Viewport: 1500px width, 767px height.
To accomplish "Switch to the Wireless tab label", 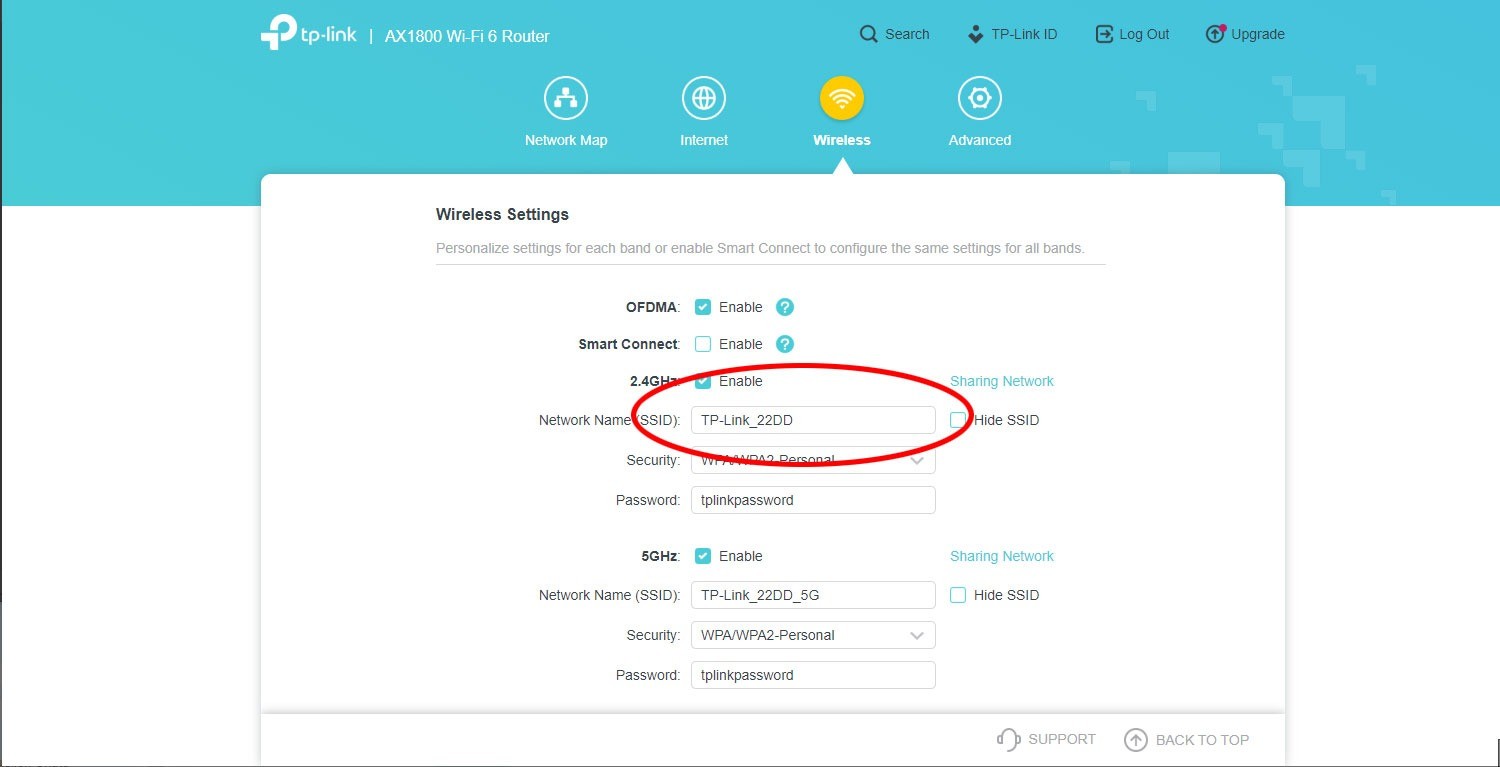I will click(842, 140).
